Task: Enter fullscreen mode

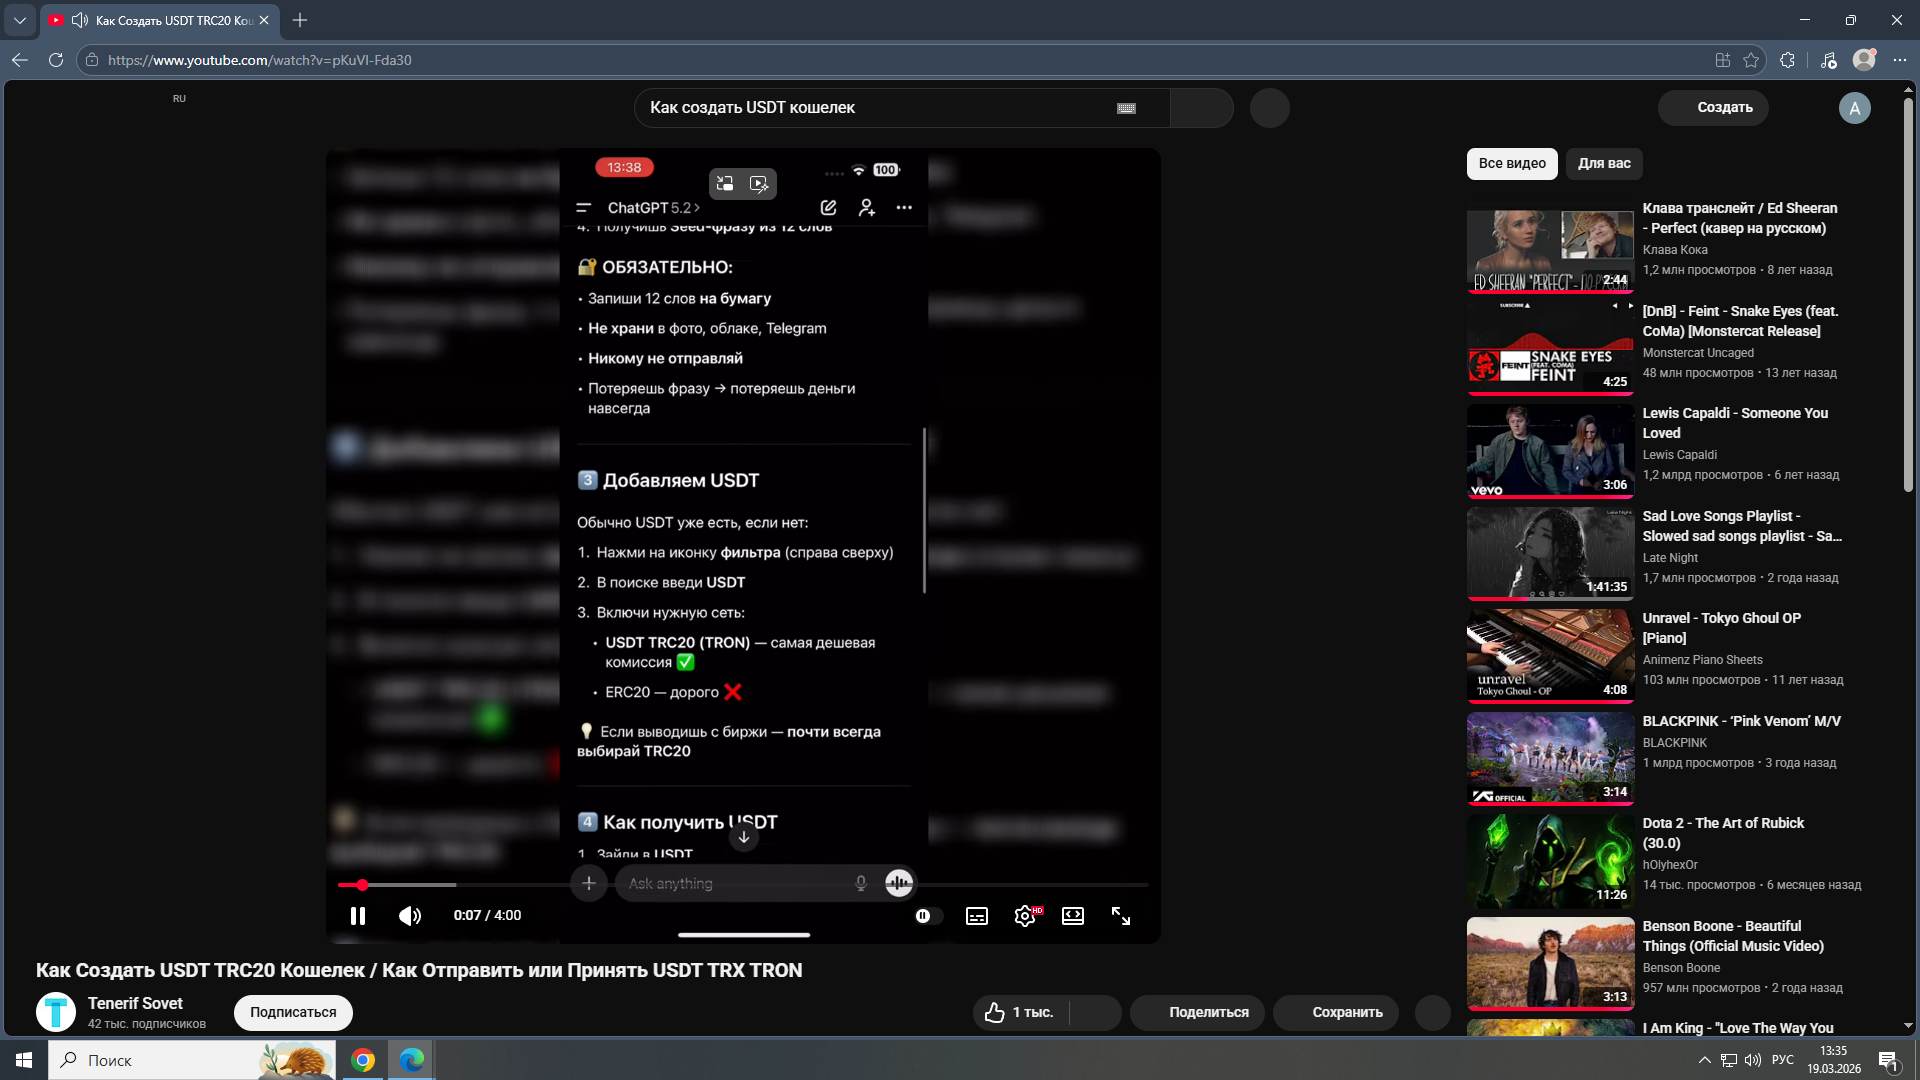Action: point(1121,916)
